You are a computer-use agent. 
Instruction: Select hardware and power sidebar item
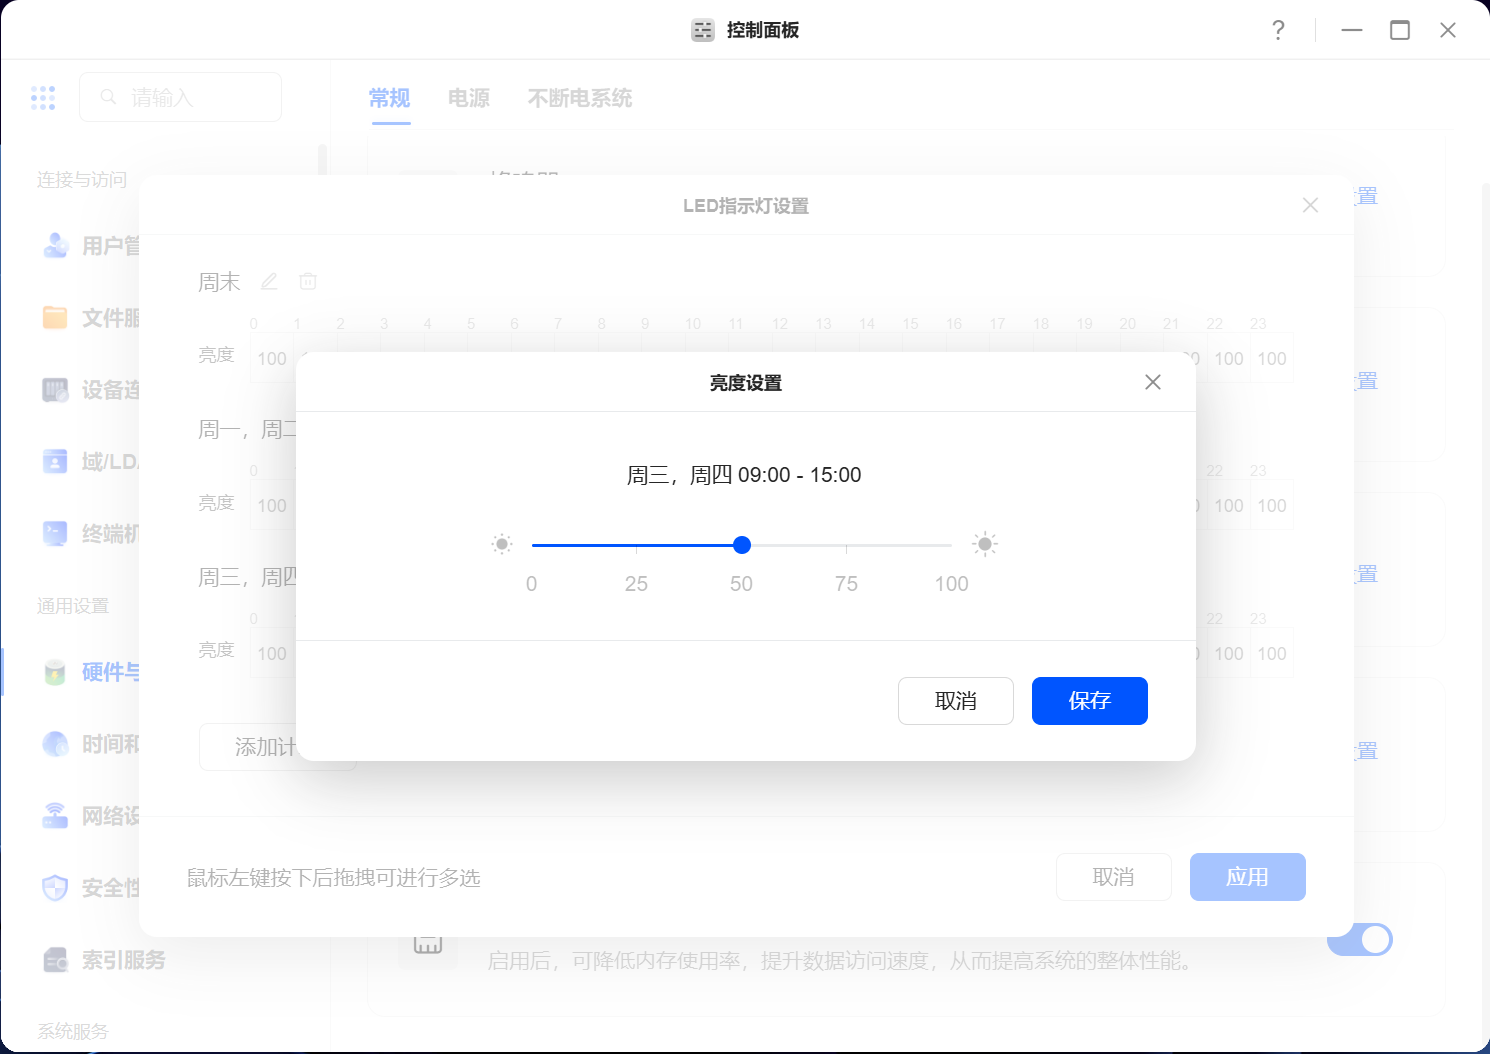[90, 672]
